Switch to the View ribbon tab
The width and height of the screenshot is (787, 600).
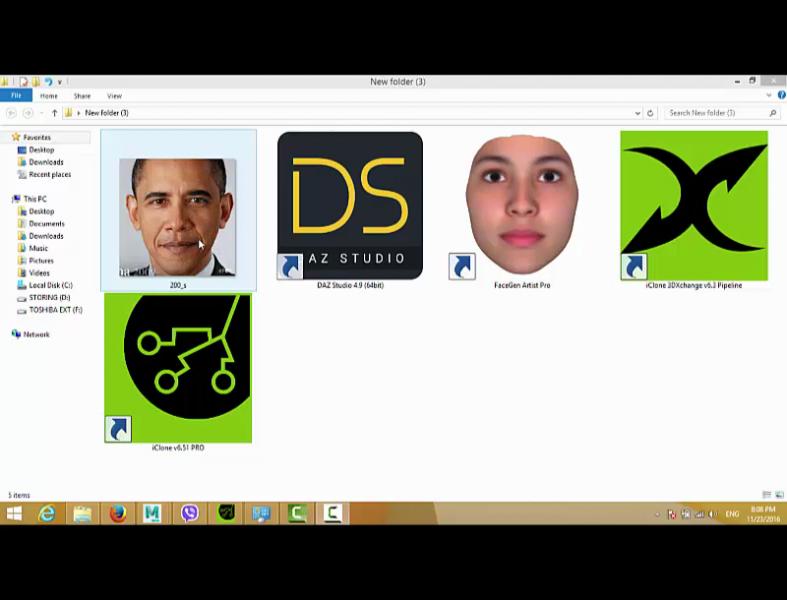[114, 96]
